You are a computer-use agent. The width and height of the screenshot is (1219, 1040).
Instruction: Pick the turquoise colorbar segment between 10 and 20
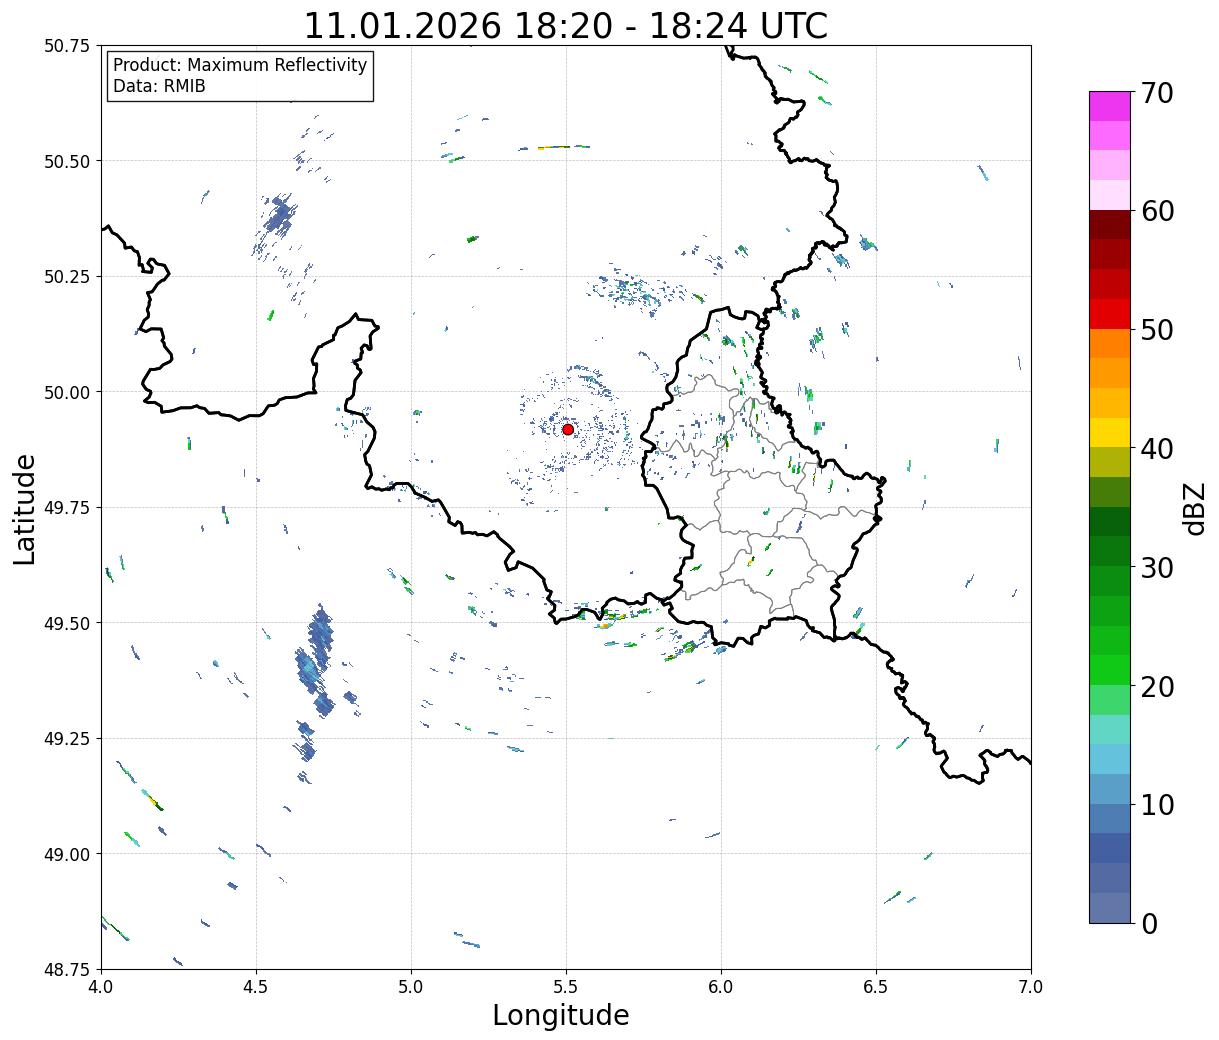pos(1110,730)
